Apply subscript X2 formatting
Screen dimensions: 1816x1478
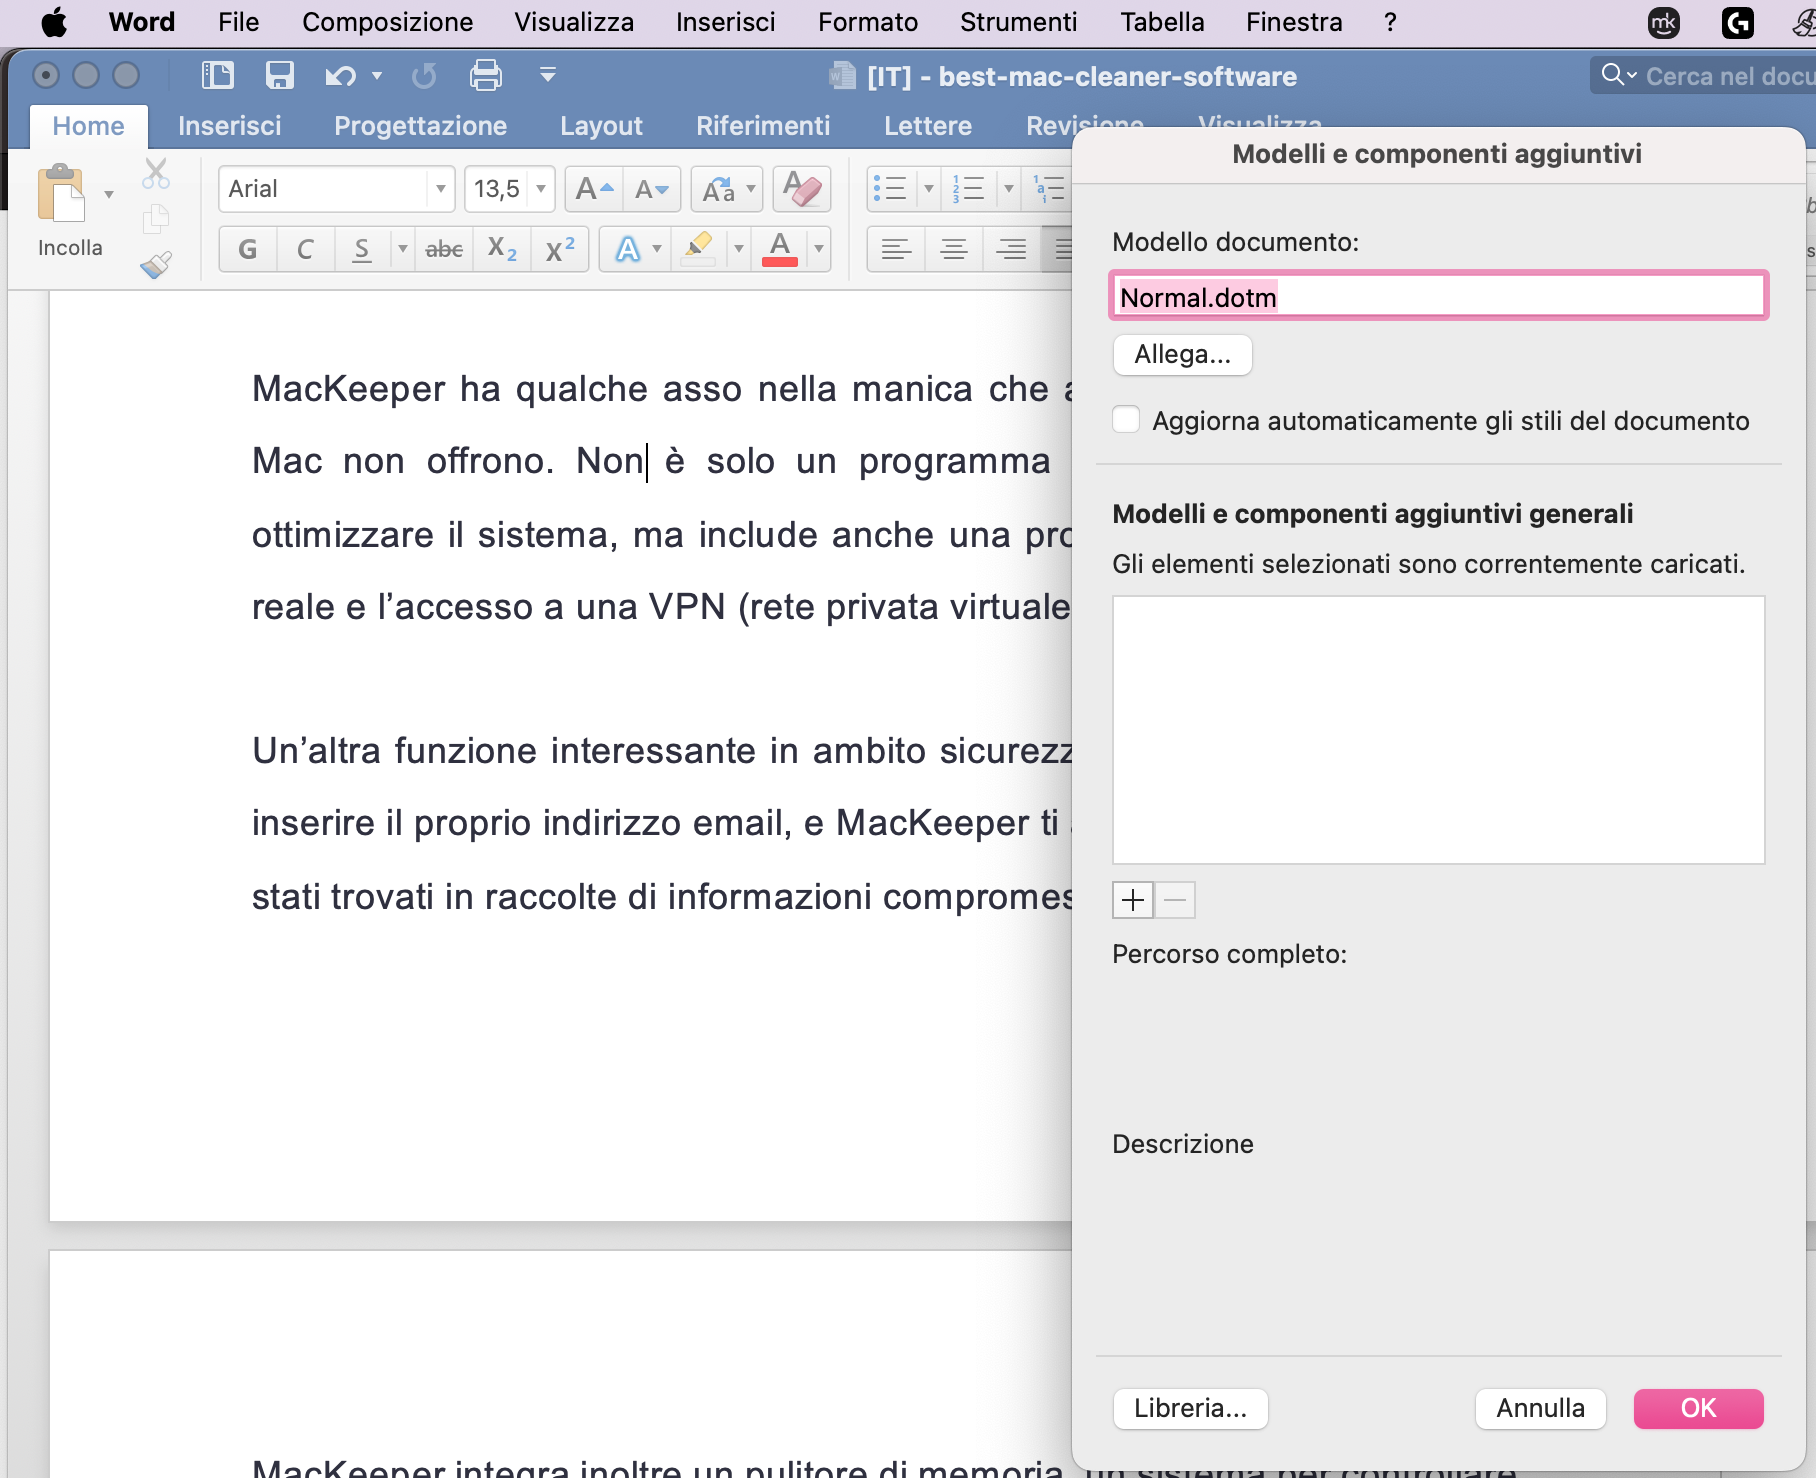pyautogui.click(x=502, y=249)
